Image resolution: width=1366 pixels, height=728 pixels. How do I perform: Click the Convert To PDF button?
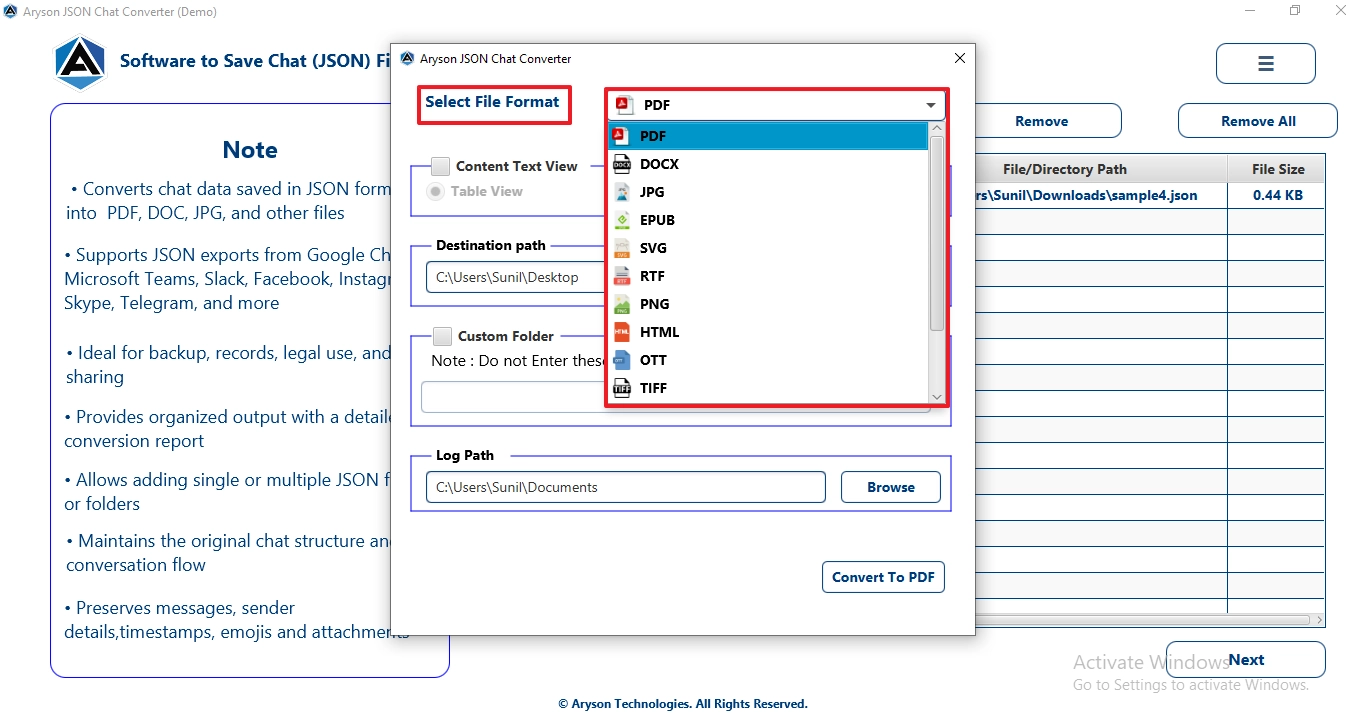click(883, 577)
